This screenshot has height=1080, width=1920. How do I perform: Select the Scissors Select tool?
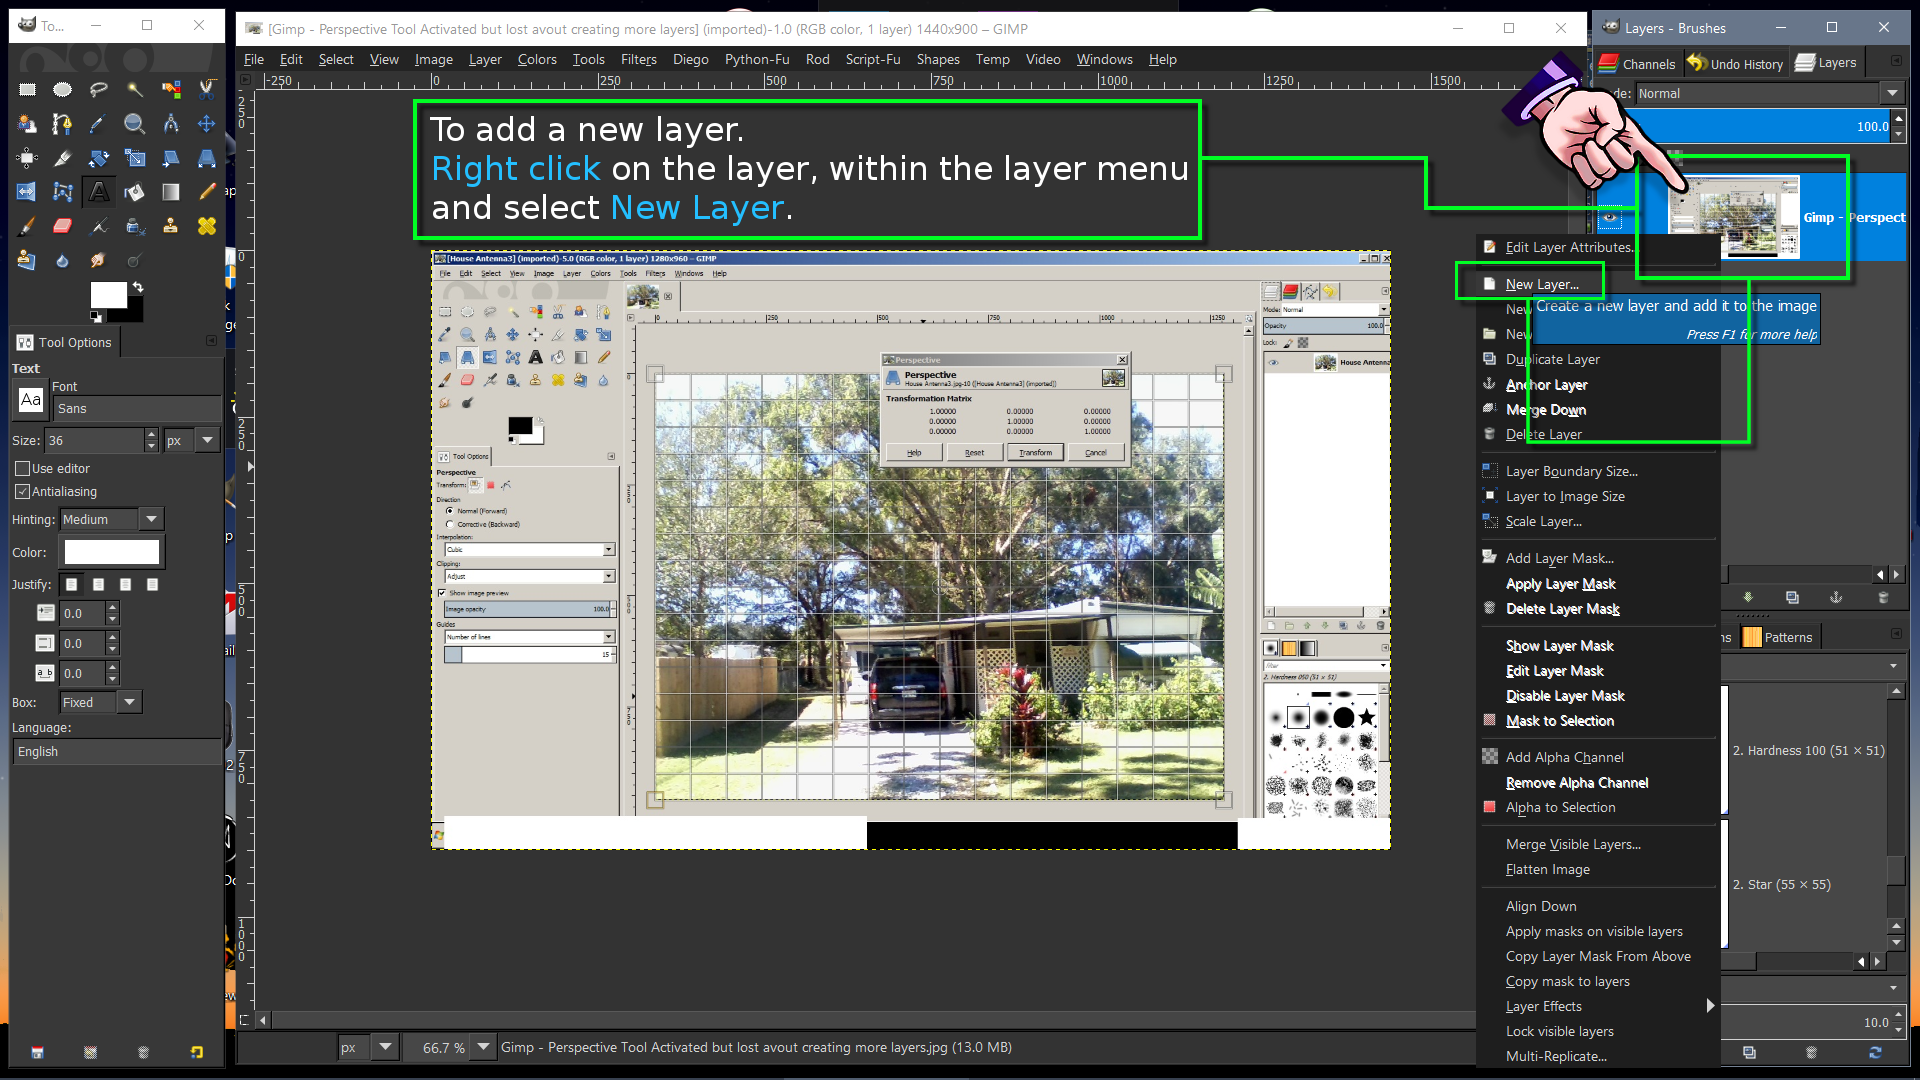(207, 90)
